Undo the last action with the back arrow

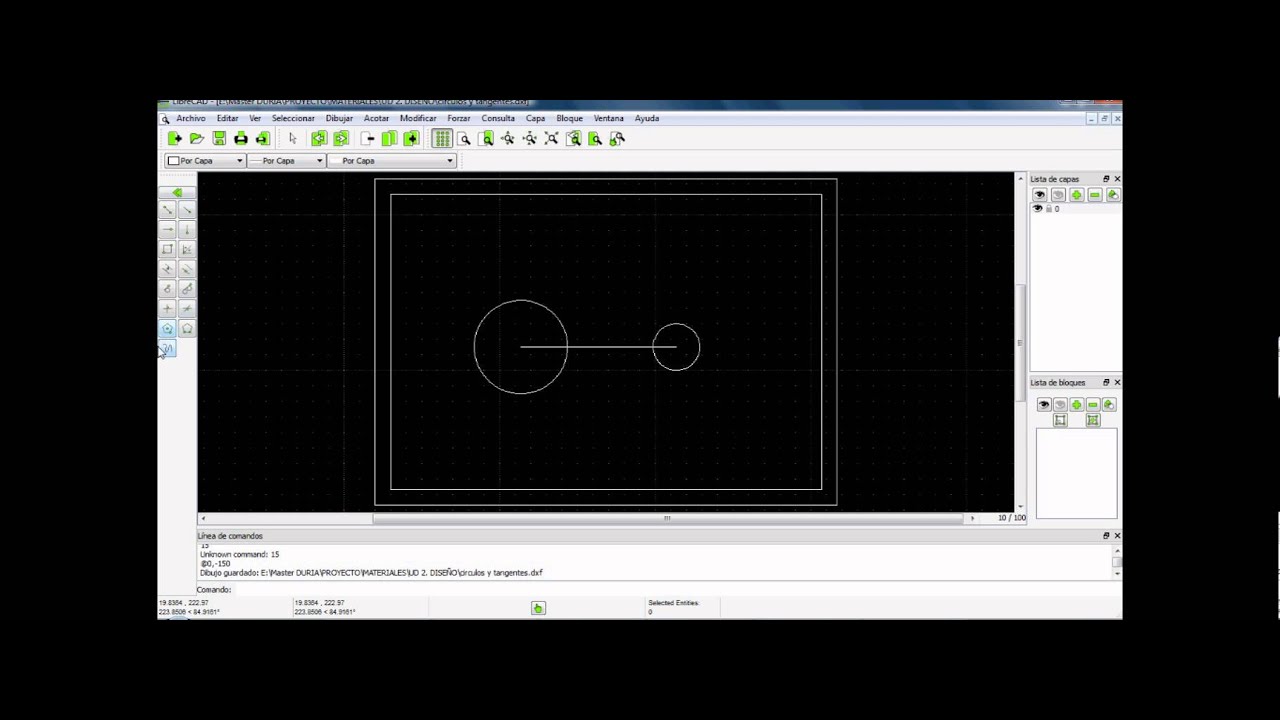point(319,139)
